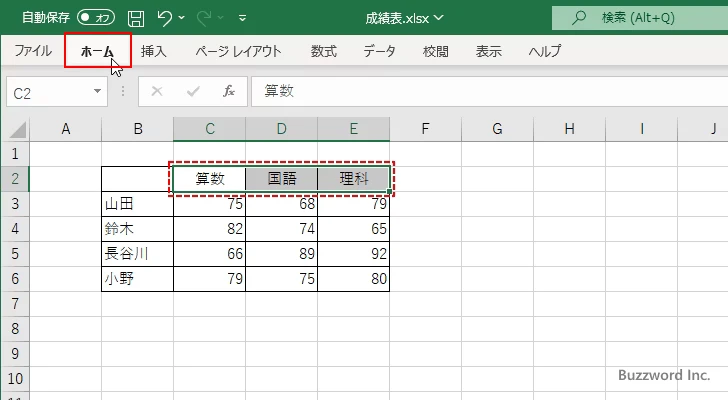Toggle the AutoSave (自動保存) switch
The image size is (728, 400).
tap(96, 18)
